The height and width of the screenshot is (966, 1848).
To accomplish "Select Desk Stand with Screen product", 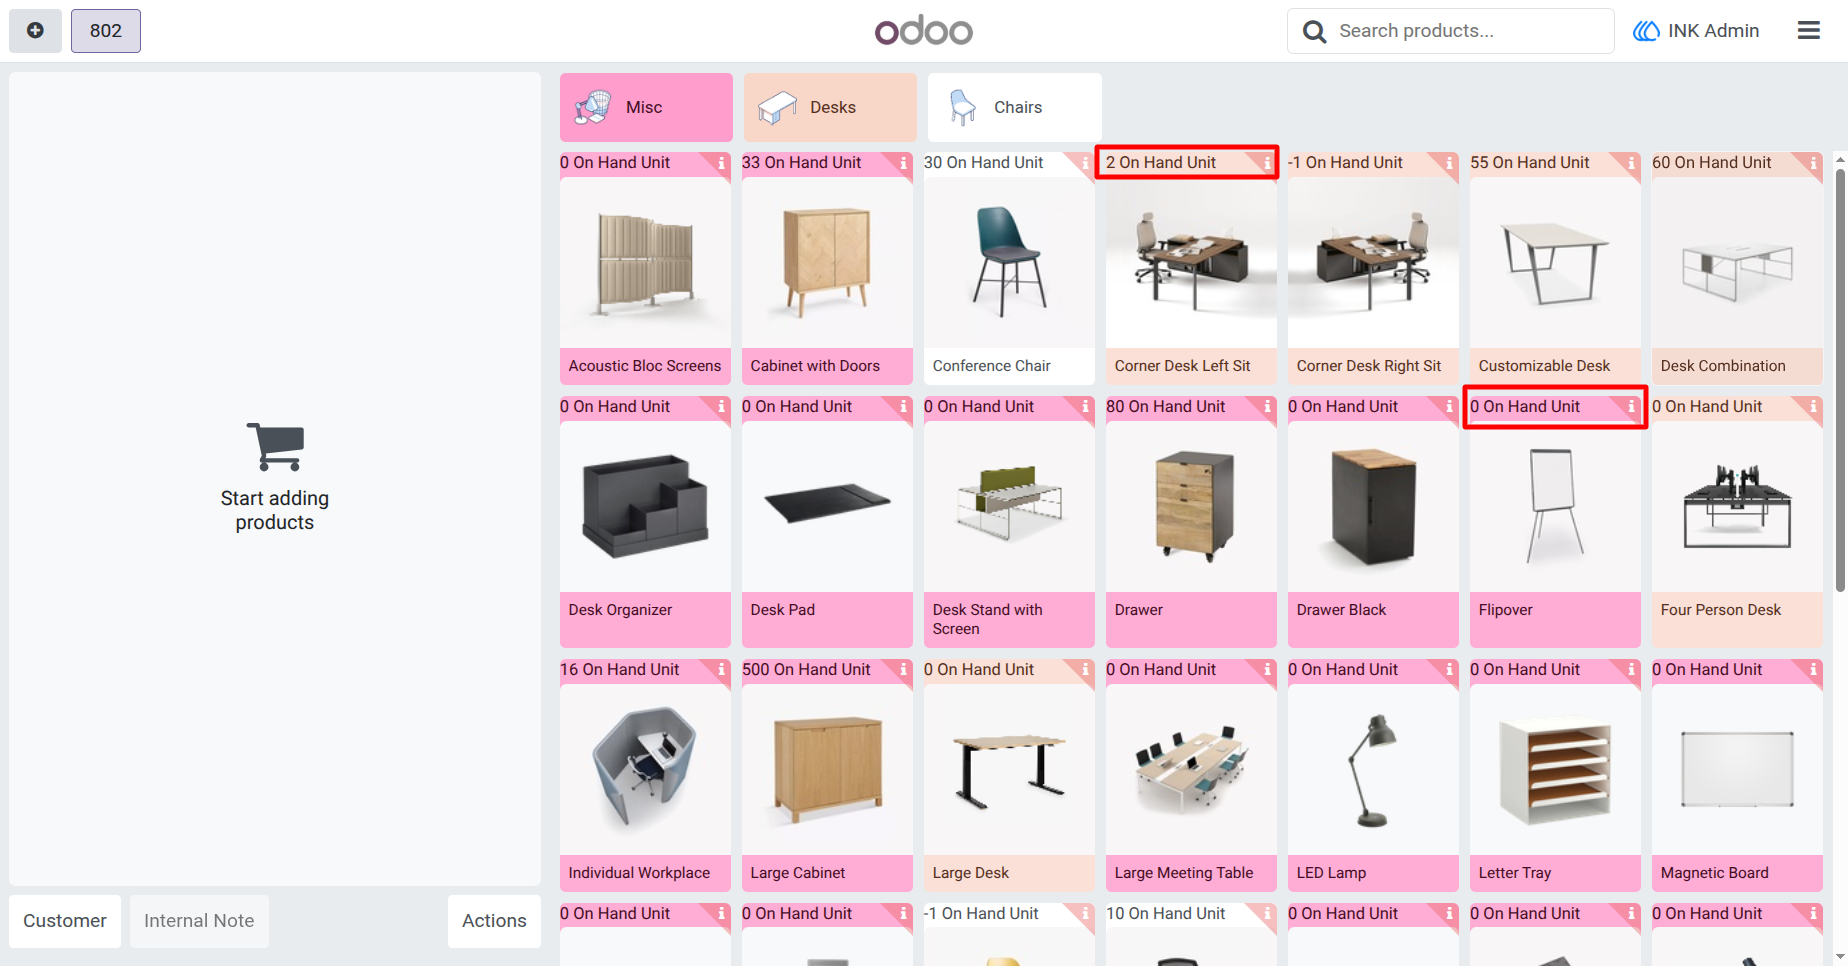I will click(1009, 521).
